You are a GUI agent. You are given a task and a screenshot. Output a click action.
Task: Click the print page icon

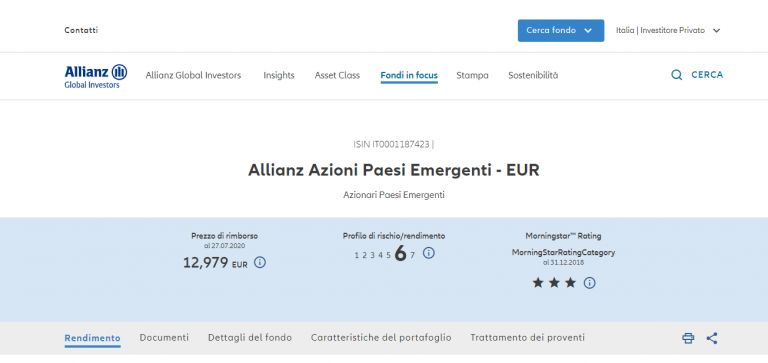(x=688, y=338)
